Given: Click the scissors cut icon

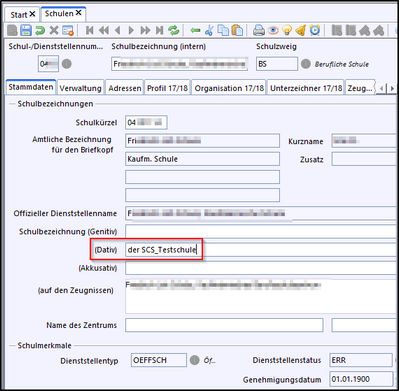Looking at the screenshot, I should point(209,31).
